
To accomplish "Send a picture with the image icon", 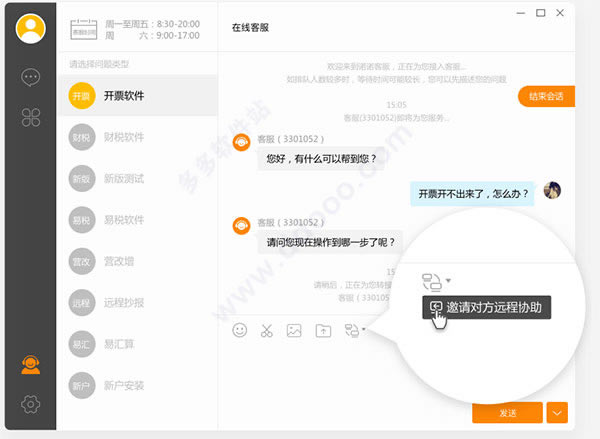I will point(294,330).
